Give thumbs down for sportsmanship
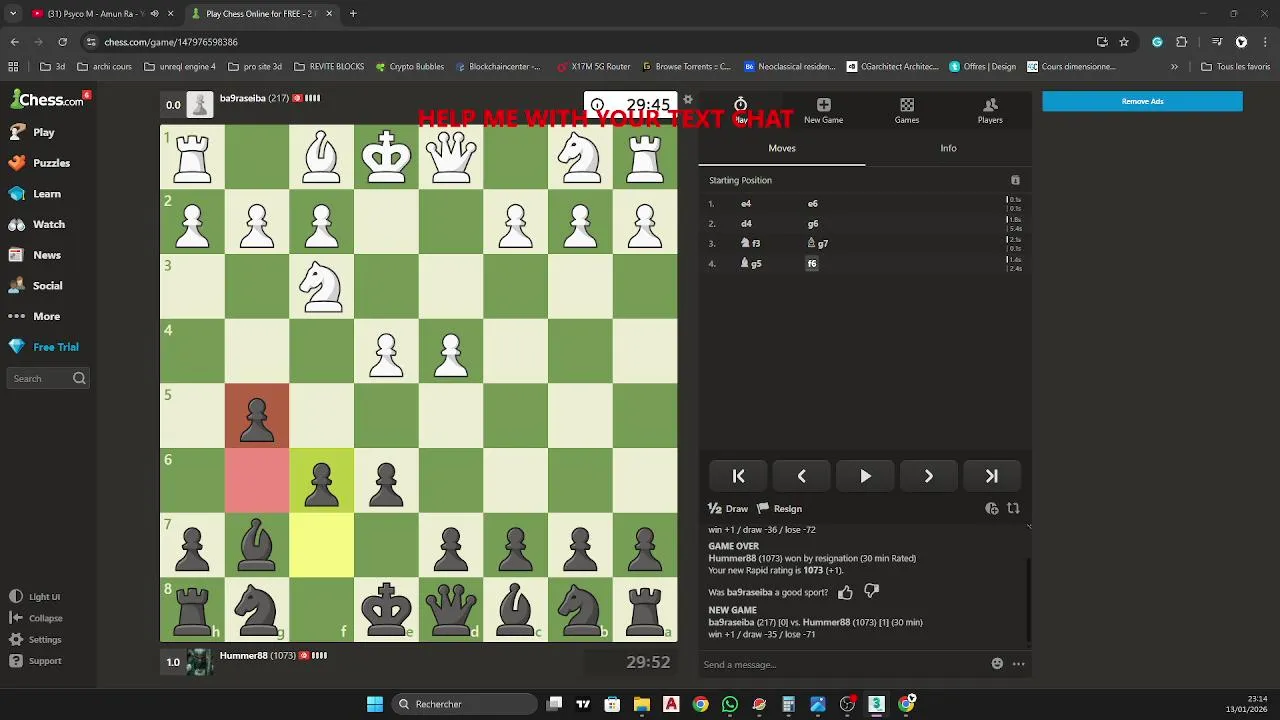The image size is (1280, 720). tap(871, 592)
